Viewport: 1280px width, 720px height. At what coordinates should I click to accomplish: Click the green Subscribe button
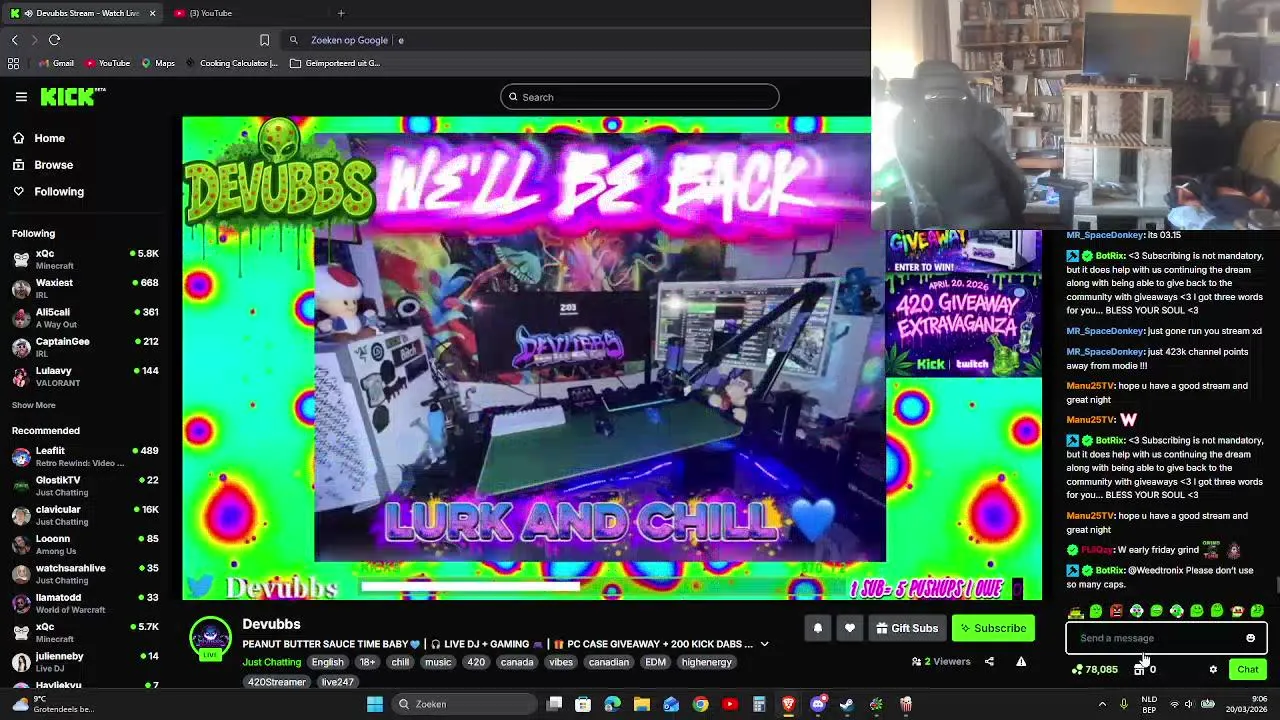[993, 628]
